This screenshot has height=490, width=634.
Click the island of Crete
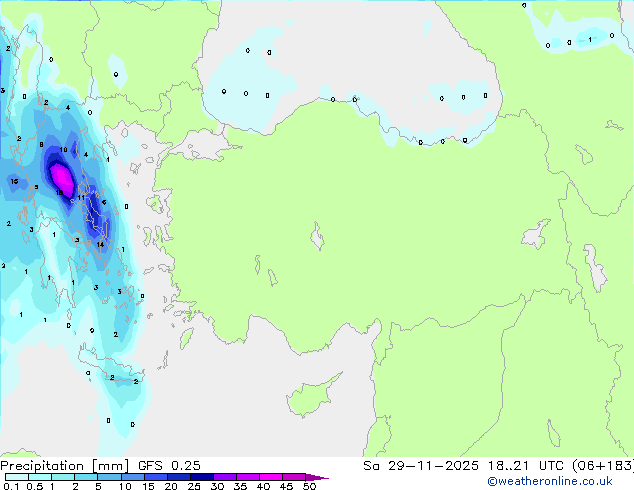[111, 367]
